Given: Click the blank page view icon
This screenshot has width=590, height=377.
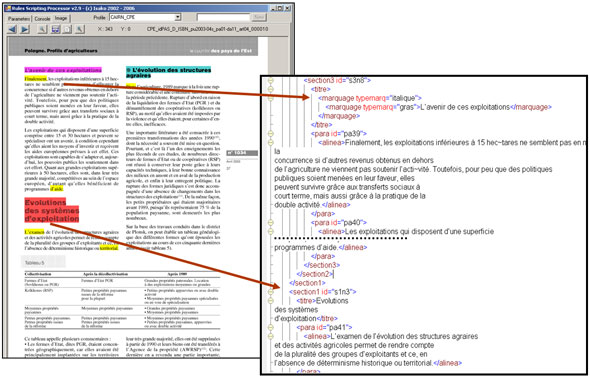Looking at the screenshot, I should coord(67,29).
